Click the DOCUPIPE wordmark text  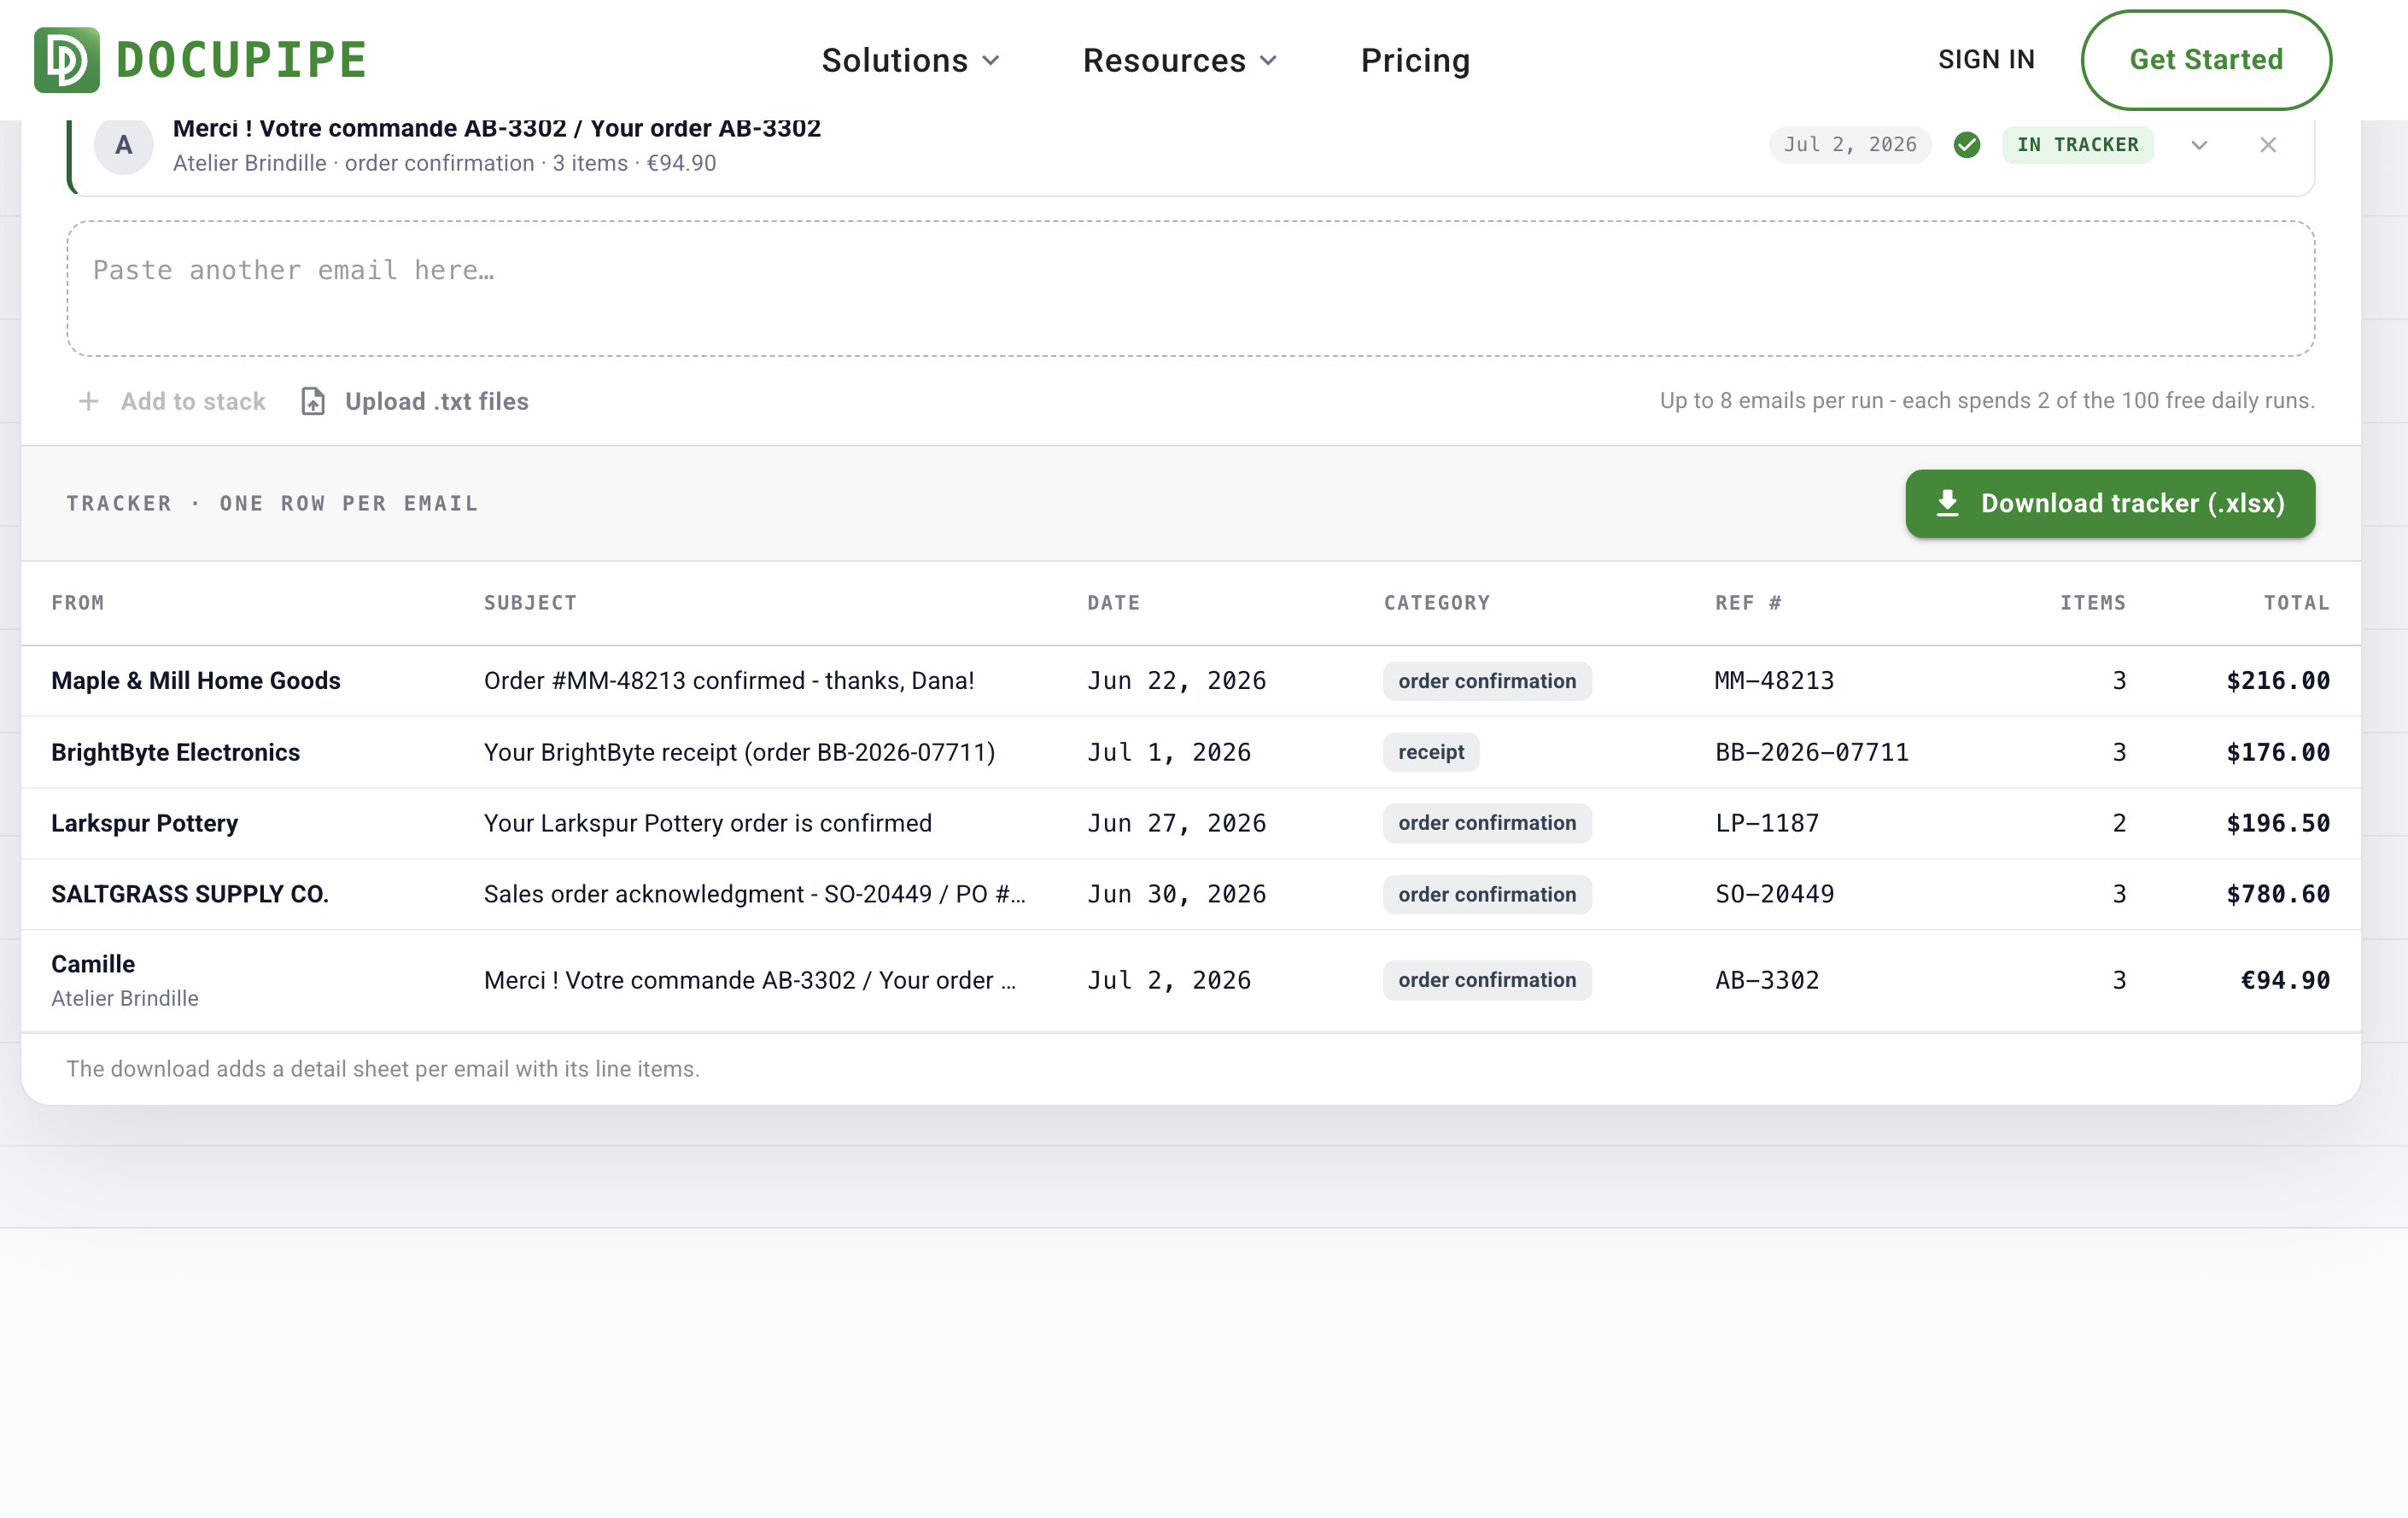[241, 60]
